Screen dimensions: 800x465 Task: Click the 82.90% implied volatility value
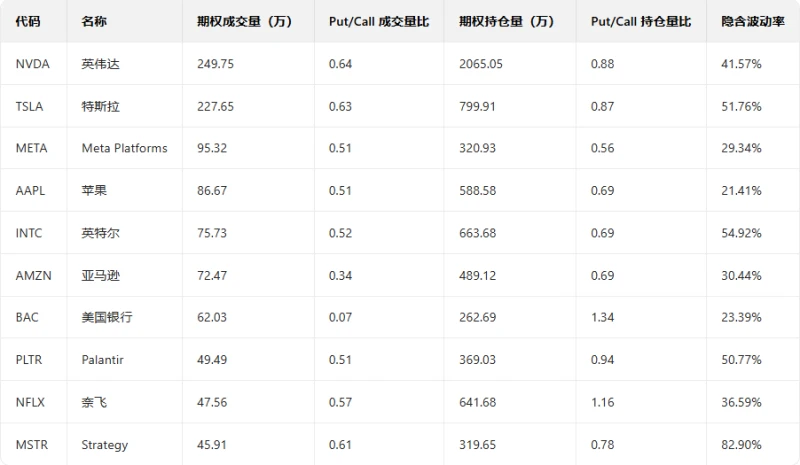tap(741, 444)
